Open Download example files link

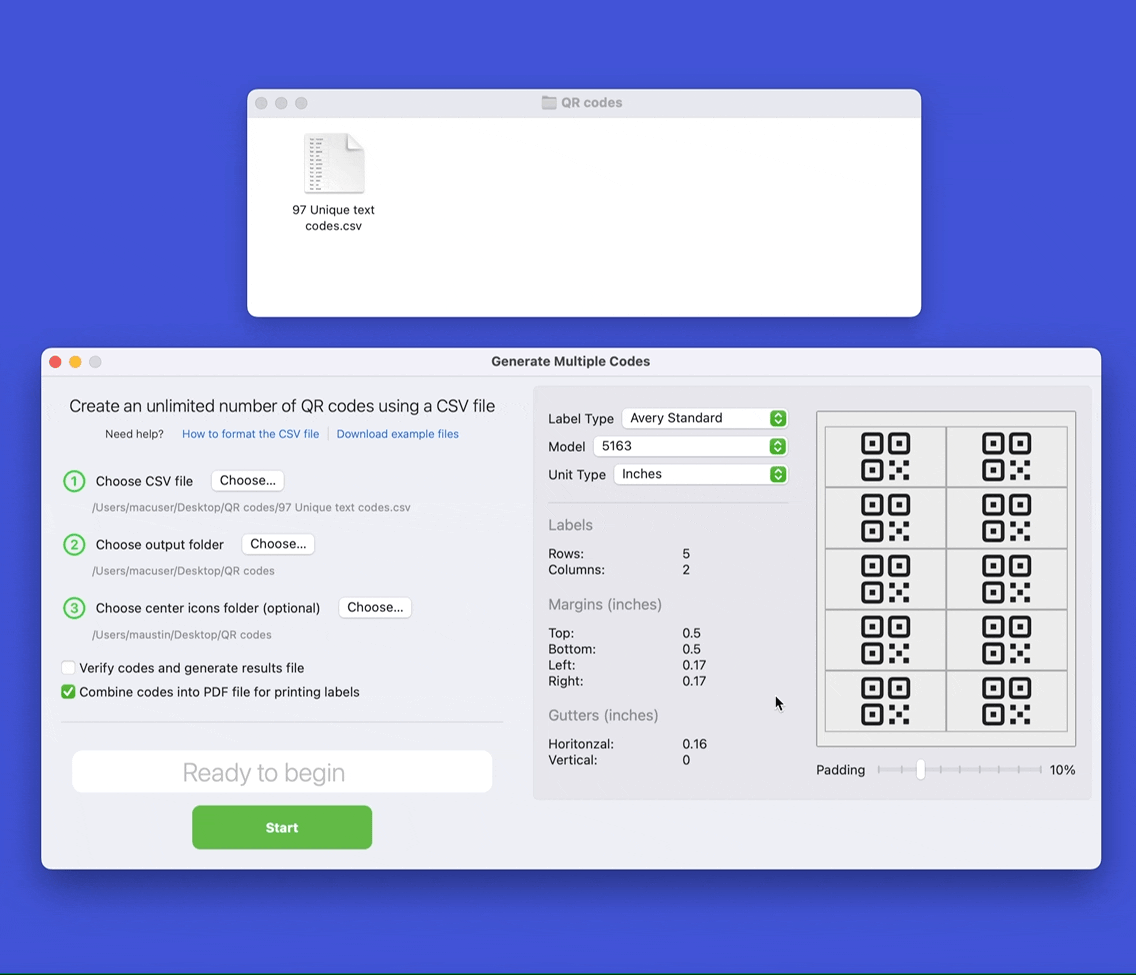coord(398,434)
